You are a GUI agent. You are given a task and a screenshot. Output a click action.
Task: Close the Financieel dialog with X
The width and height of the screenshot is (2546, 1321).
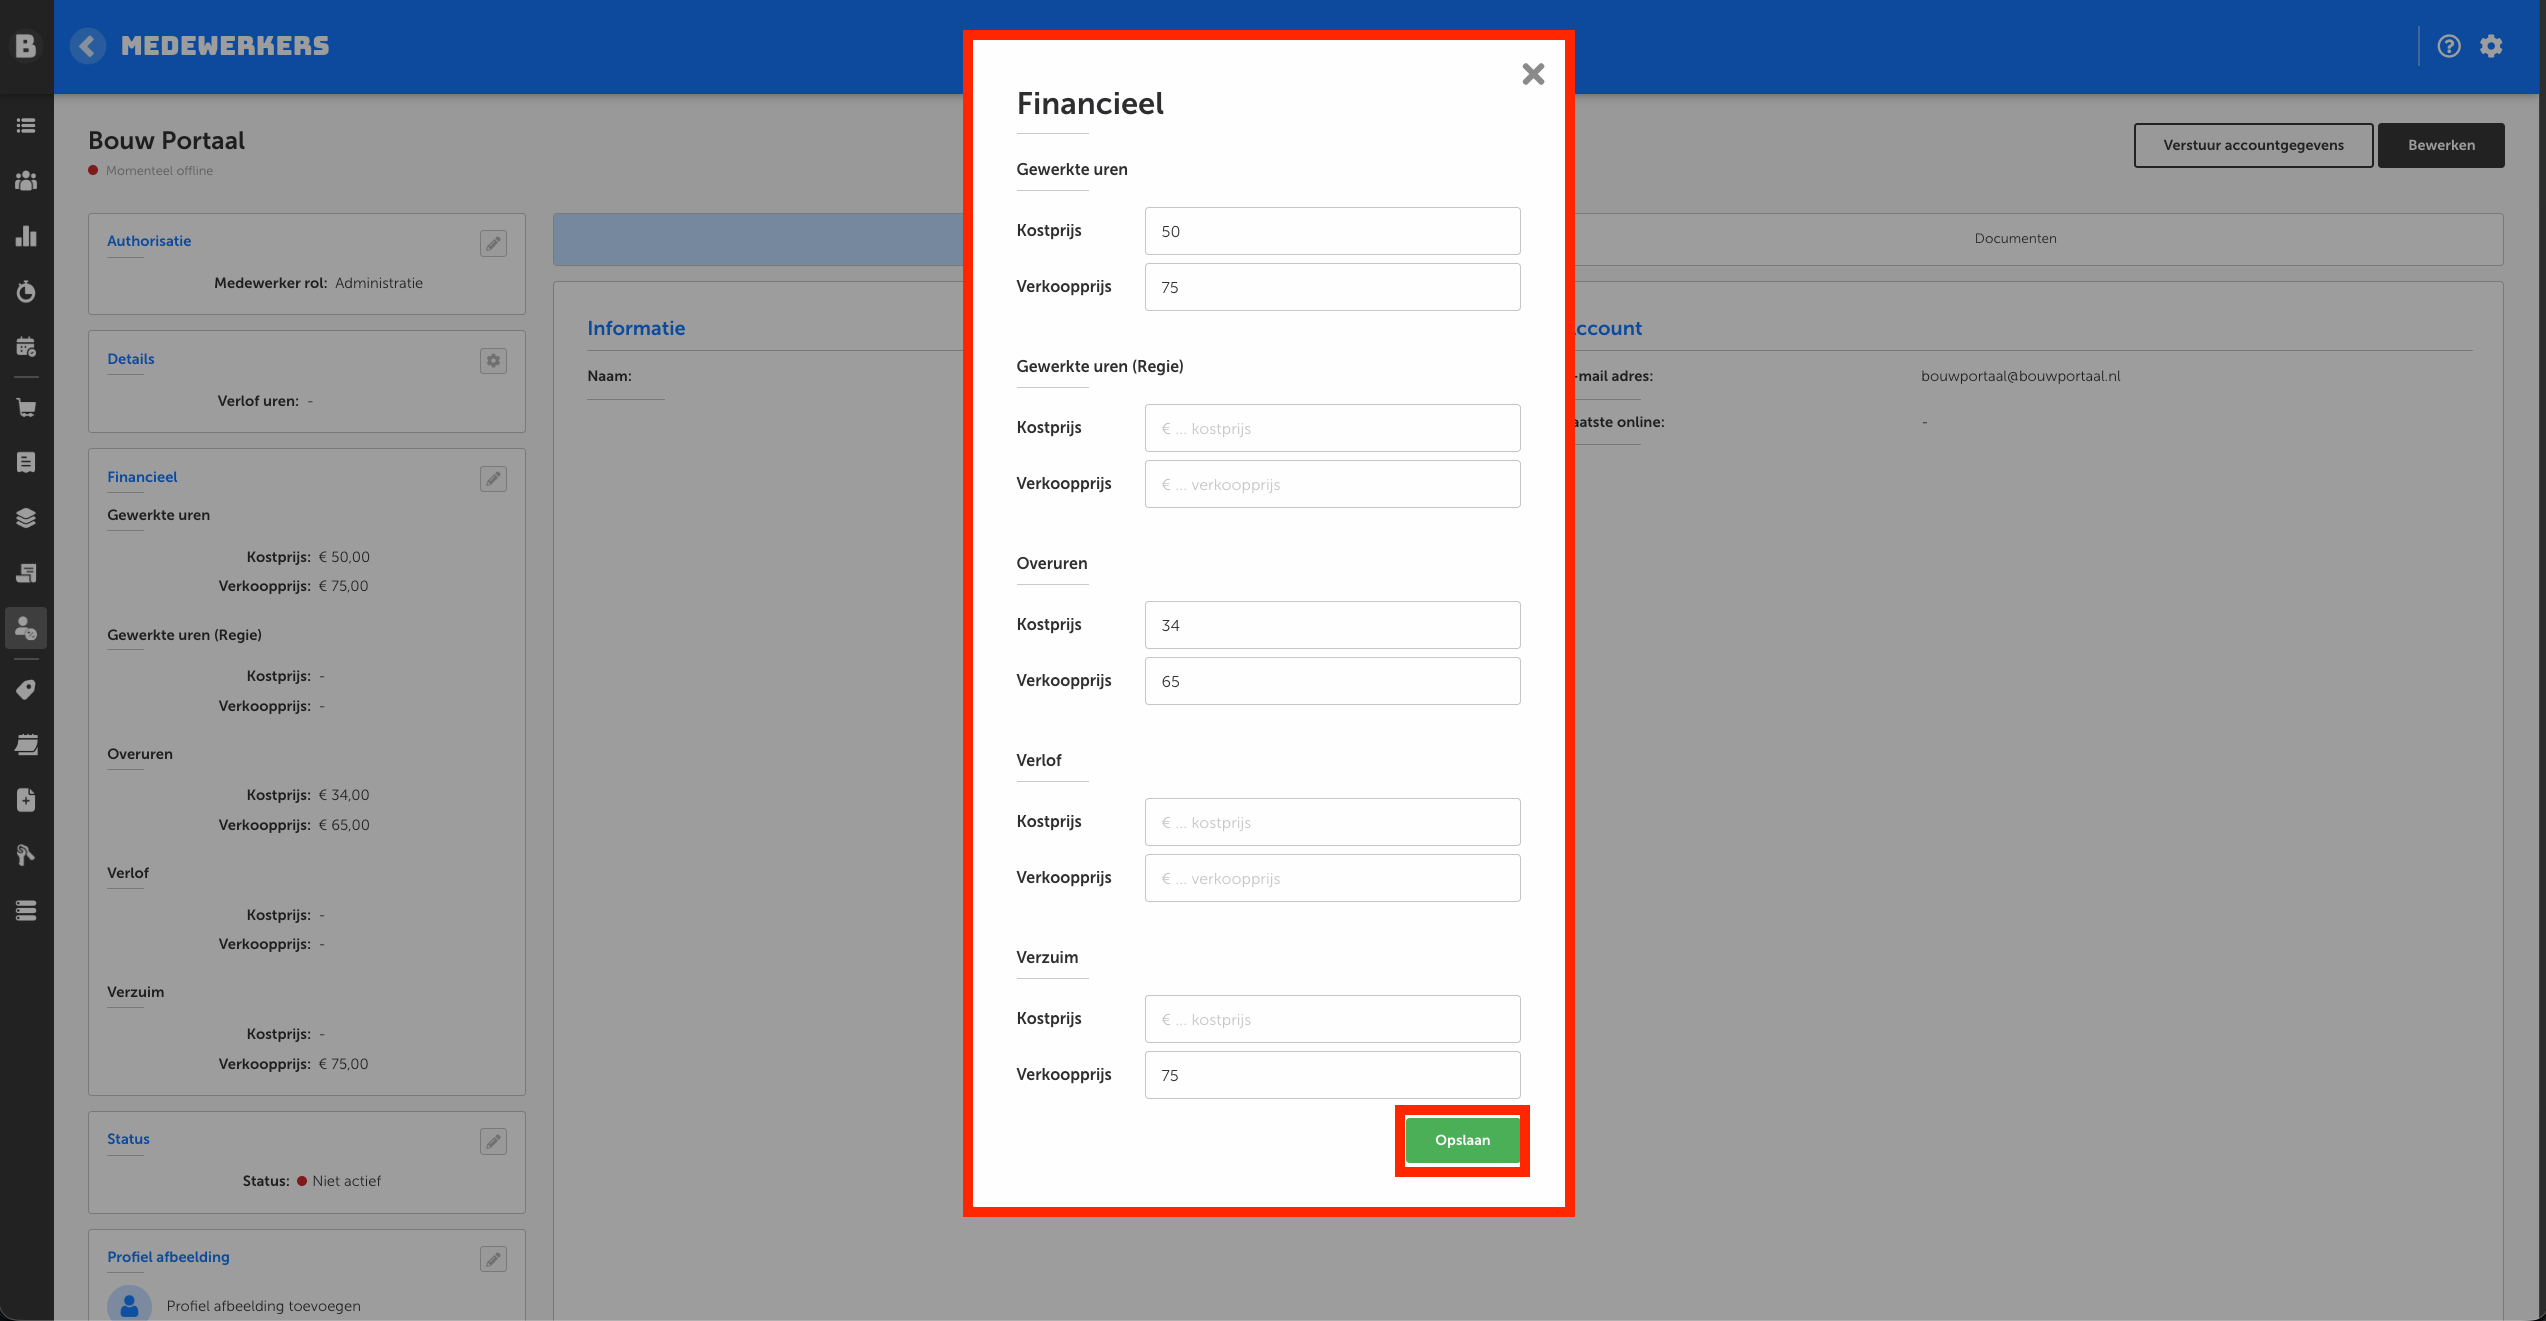(1533, 74)
